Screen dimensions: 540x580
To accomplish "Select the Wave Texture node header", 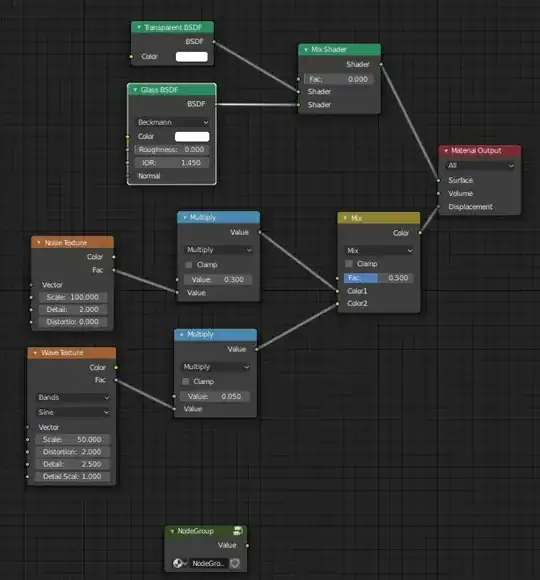I will tap(72, 353).
